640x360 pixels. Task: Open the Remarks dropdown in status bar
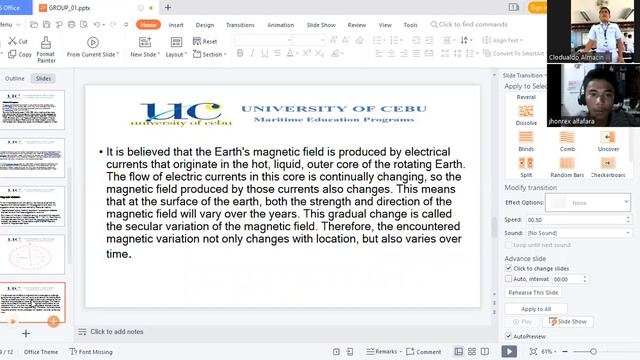tap(384, 351)
